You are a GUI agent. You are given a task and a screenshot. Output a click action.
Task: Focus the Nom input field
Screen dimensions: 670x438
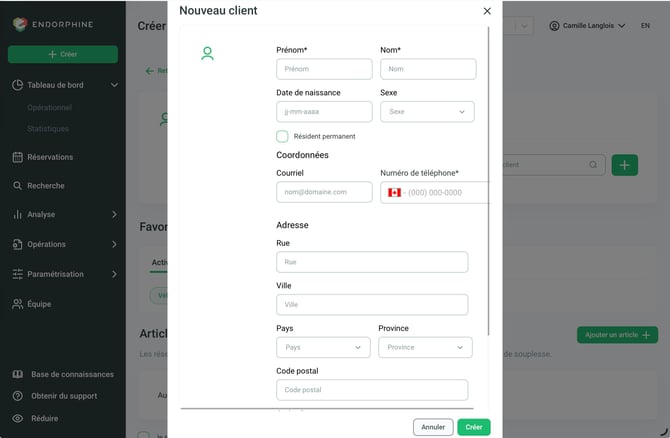428,69
